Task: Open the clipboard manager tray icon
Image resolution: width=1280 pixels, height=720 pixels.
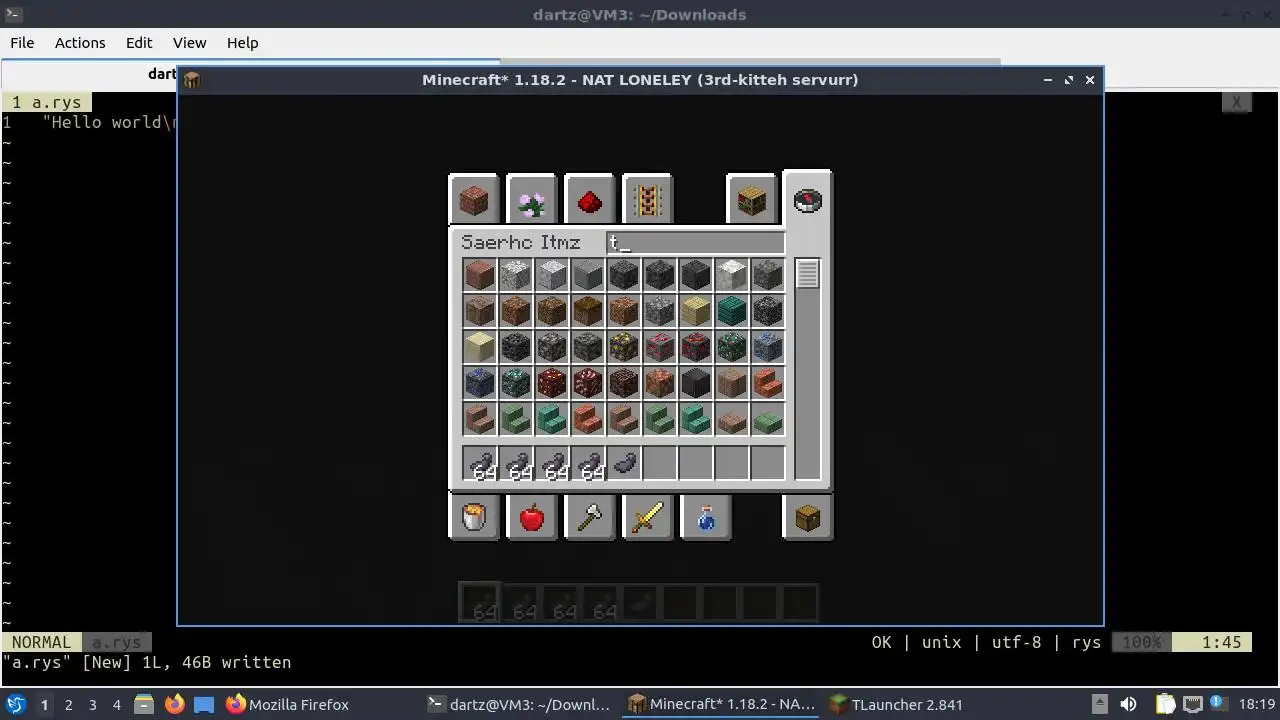Action: point(1166,704)
